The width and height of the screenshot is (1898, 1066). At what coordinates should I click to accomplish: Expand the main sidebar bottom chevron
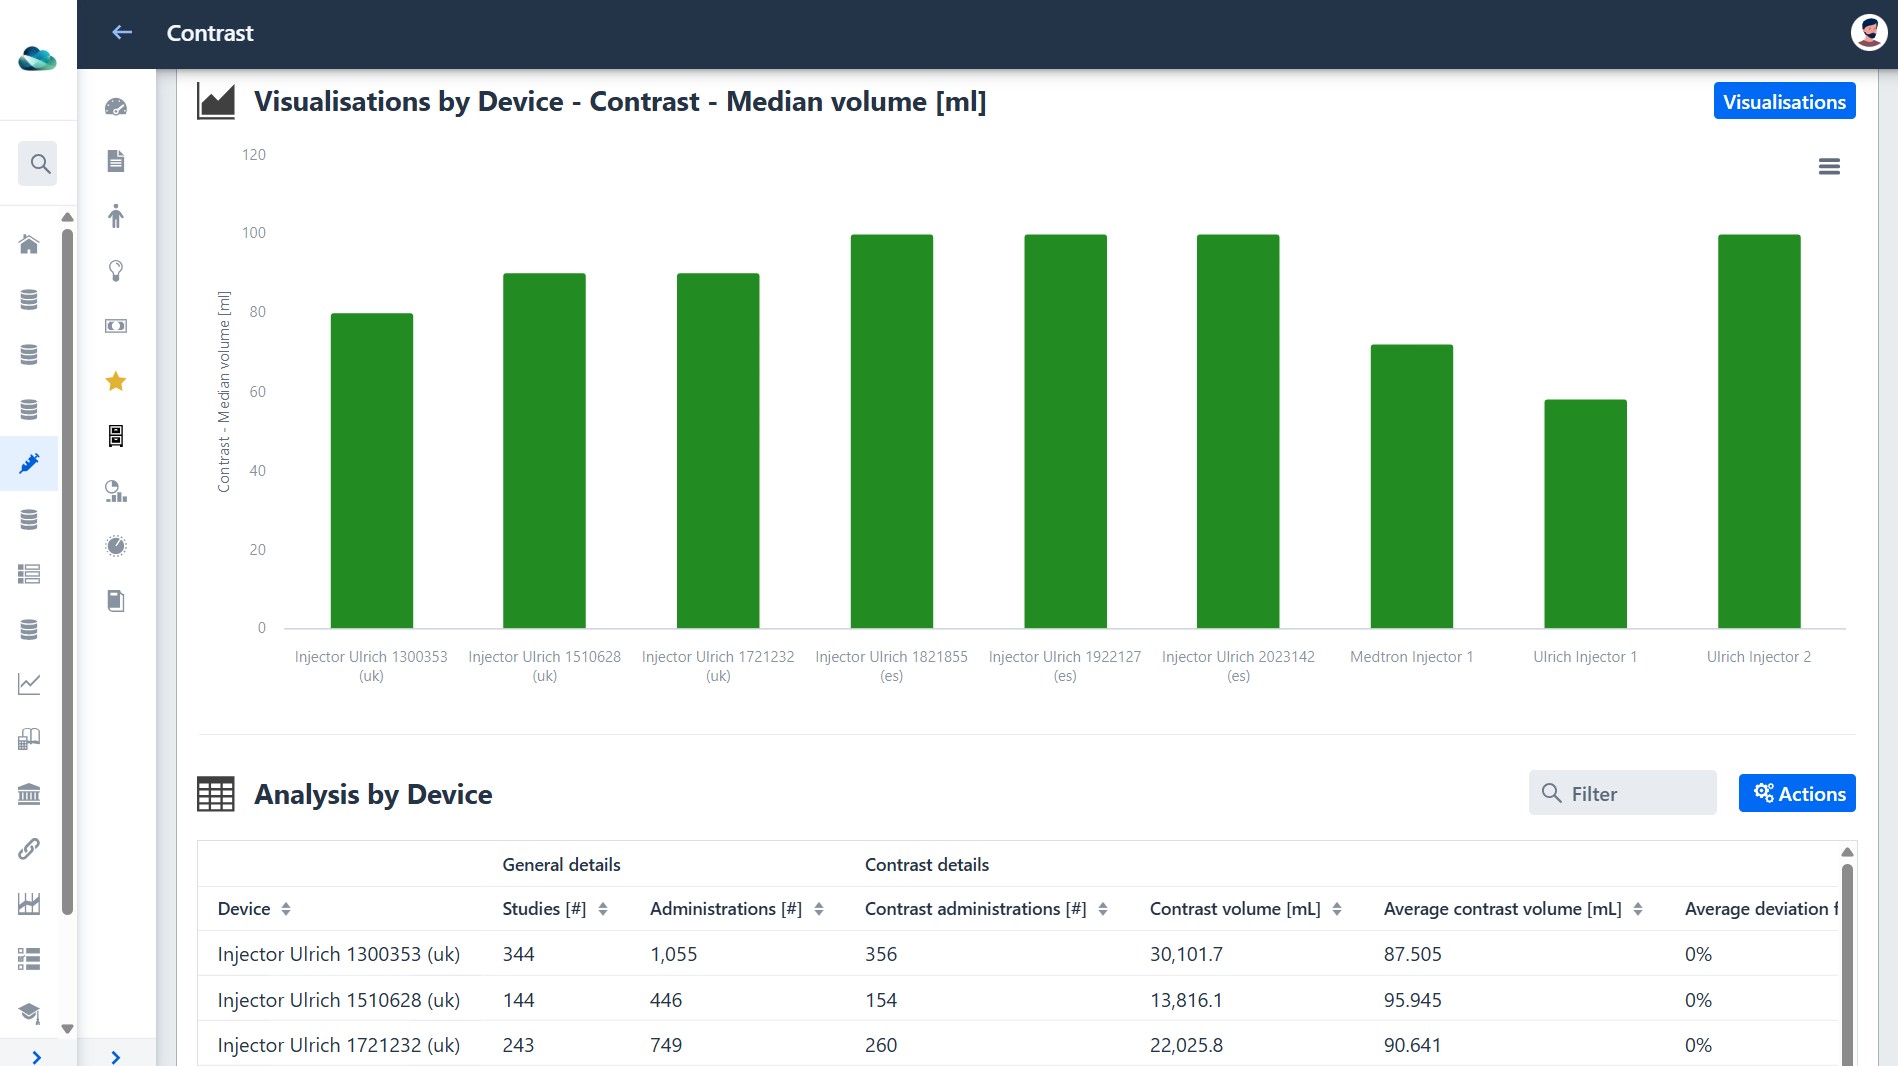pos(37,1057)
